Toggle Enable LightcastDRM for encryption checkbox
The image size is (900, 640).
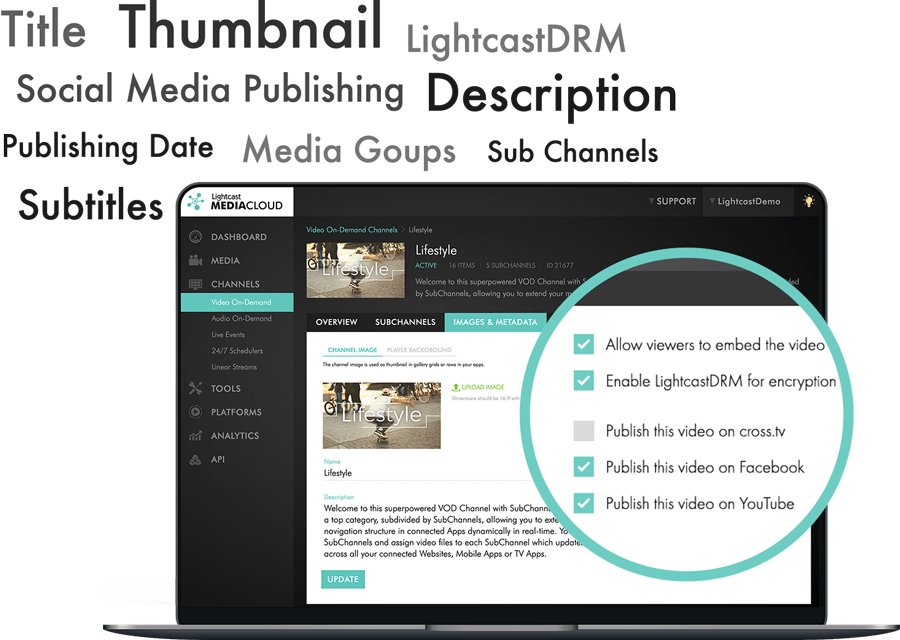click(x=584, y=381)
